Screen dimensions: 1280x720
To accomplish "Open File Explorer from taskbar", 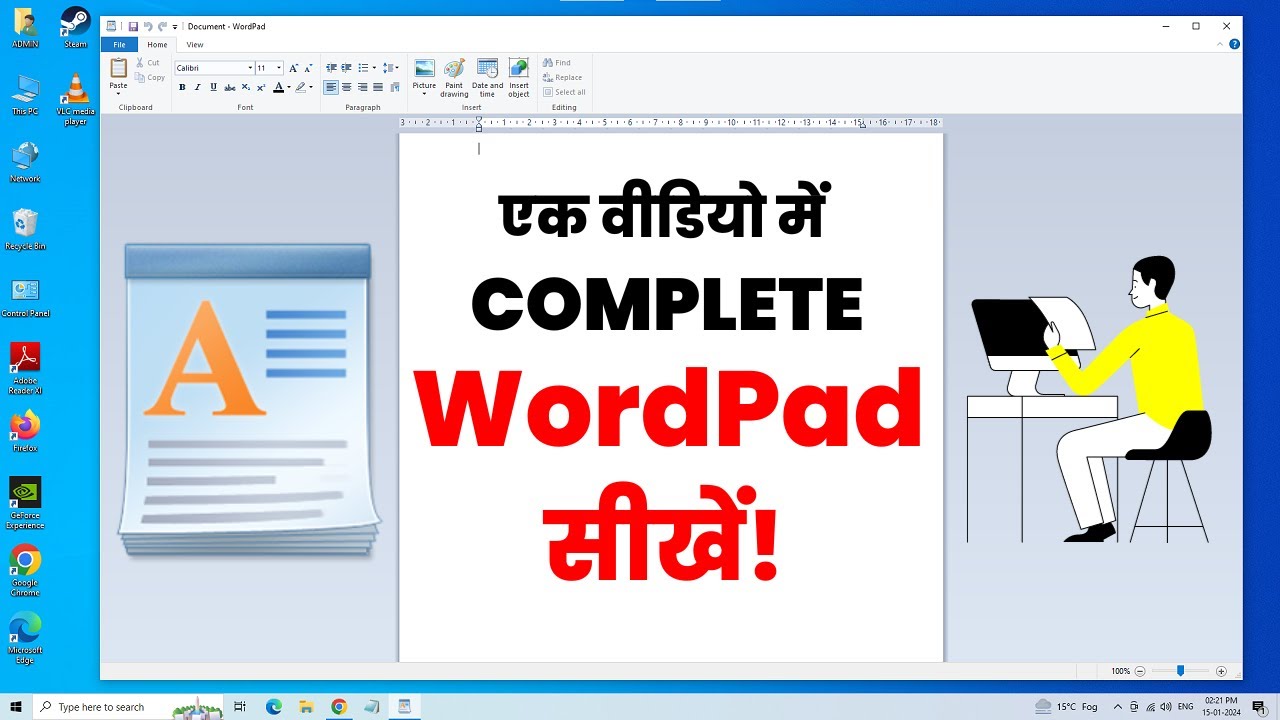I will pyautogui.click(x=306, y=706).
